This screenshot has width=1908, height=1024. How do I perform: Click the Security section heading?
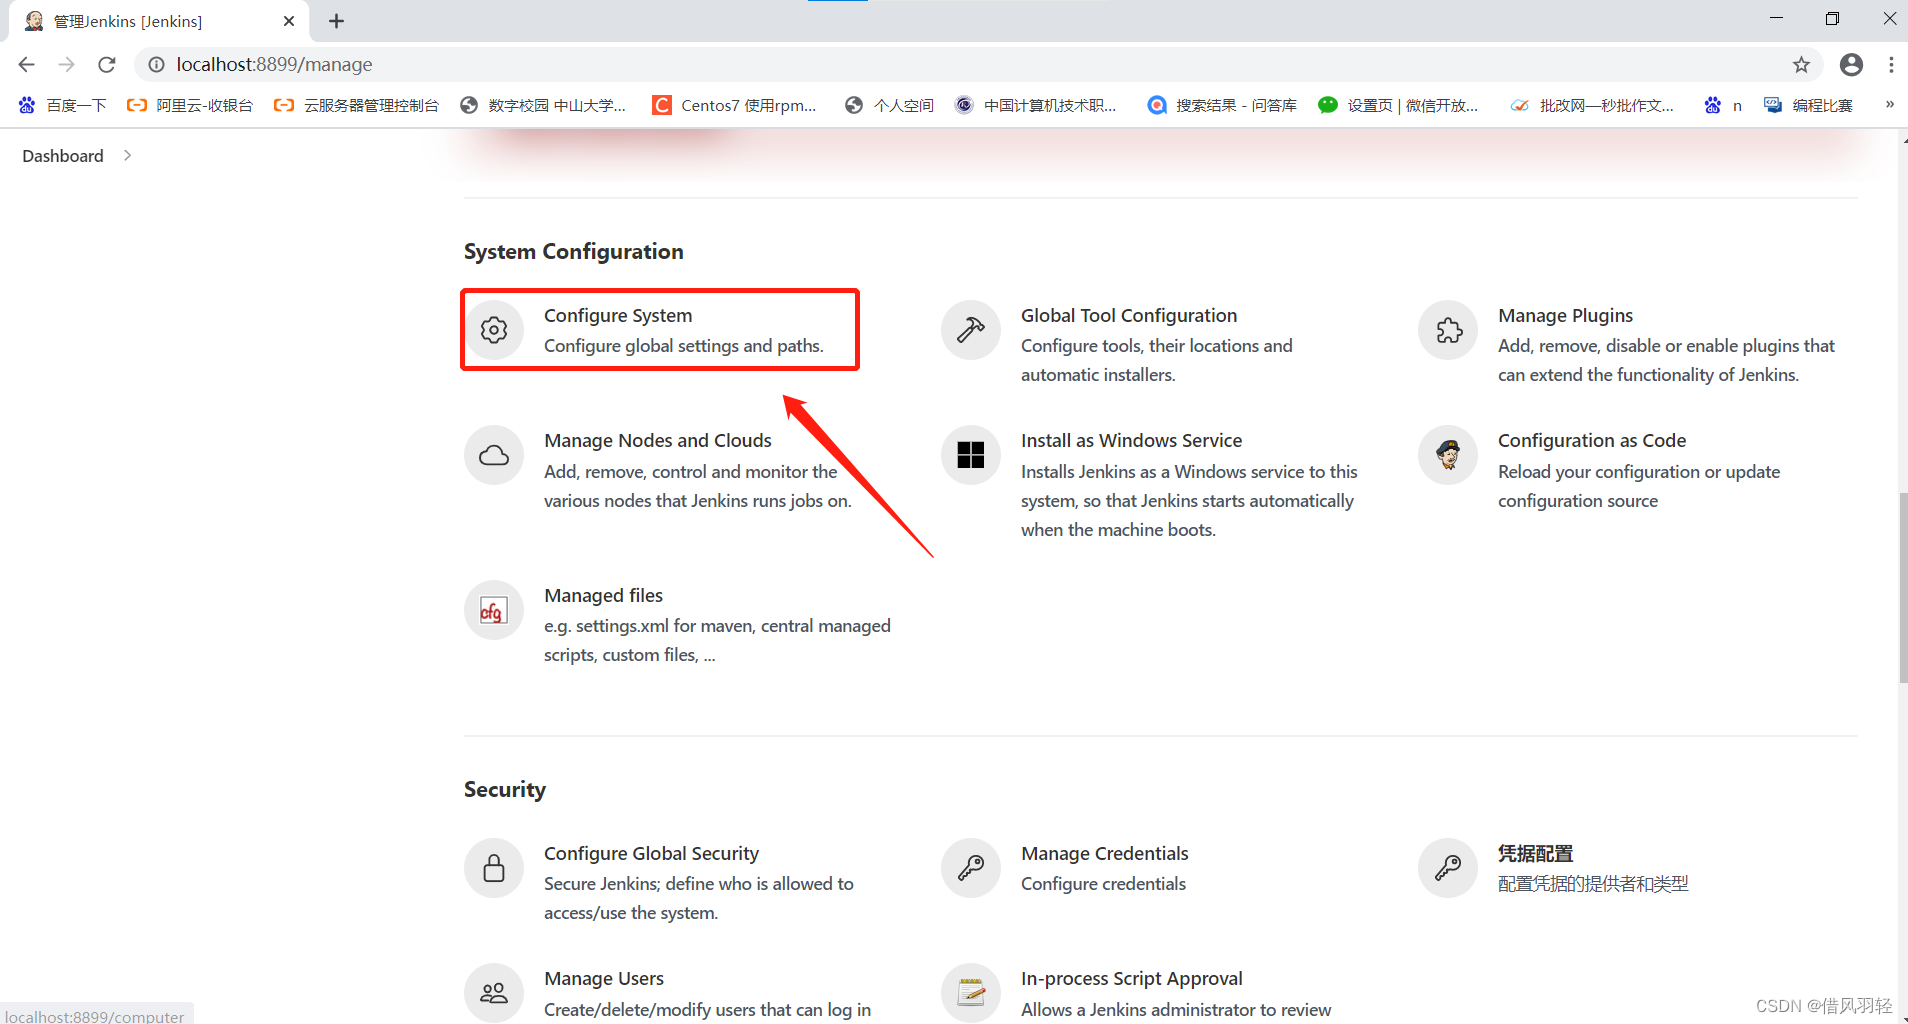click(505, 790)
